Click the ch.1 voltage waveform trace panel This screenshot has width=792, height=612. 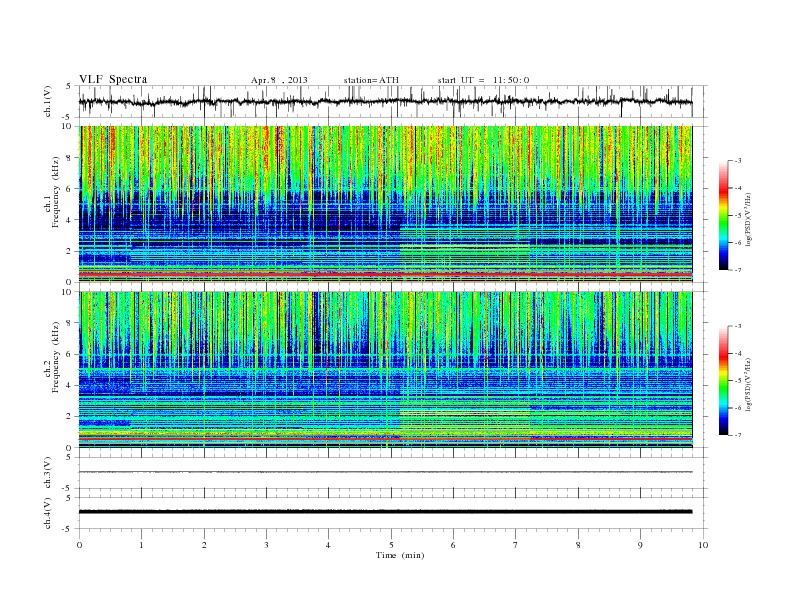point(393,101)
